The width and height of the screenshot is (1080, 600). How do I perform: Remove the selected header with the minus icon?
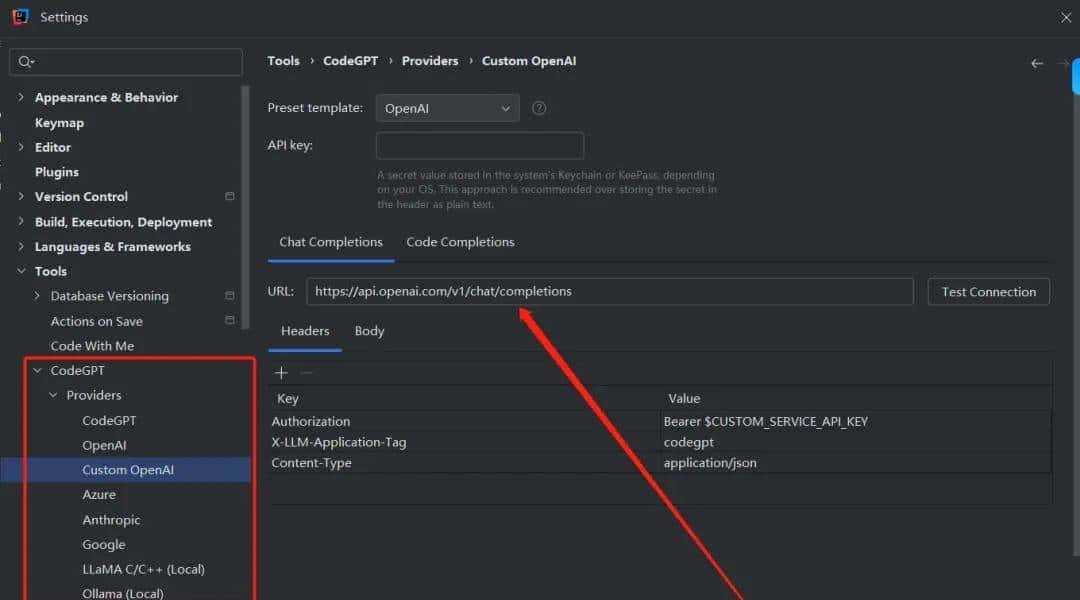point(307,373)
